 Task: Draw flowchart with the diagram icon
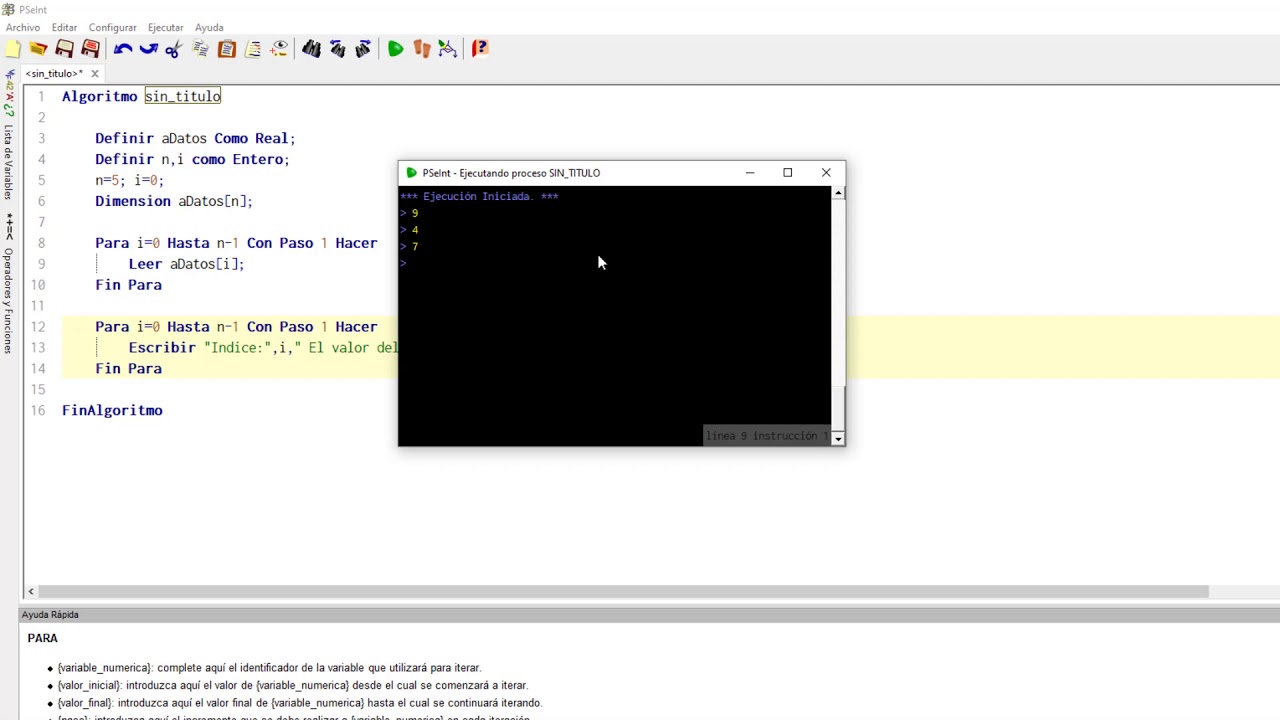448,49
